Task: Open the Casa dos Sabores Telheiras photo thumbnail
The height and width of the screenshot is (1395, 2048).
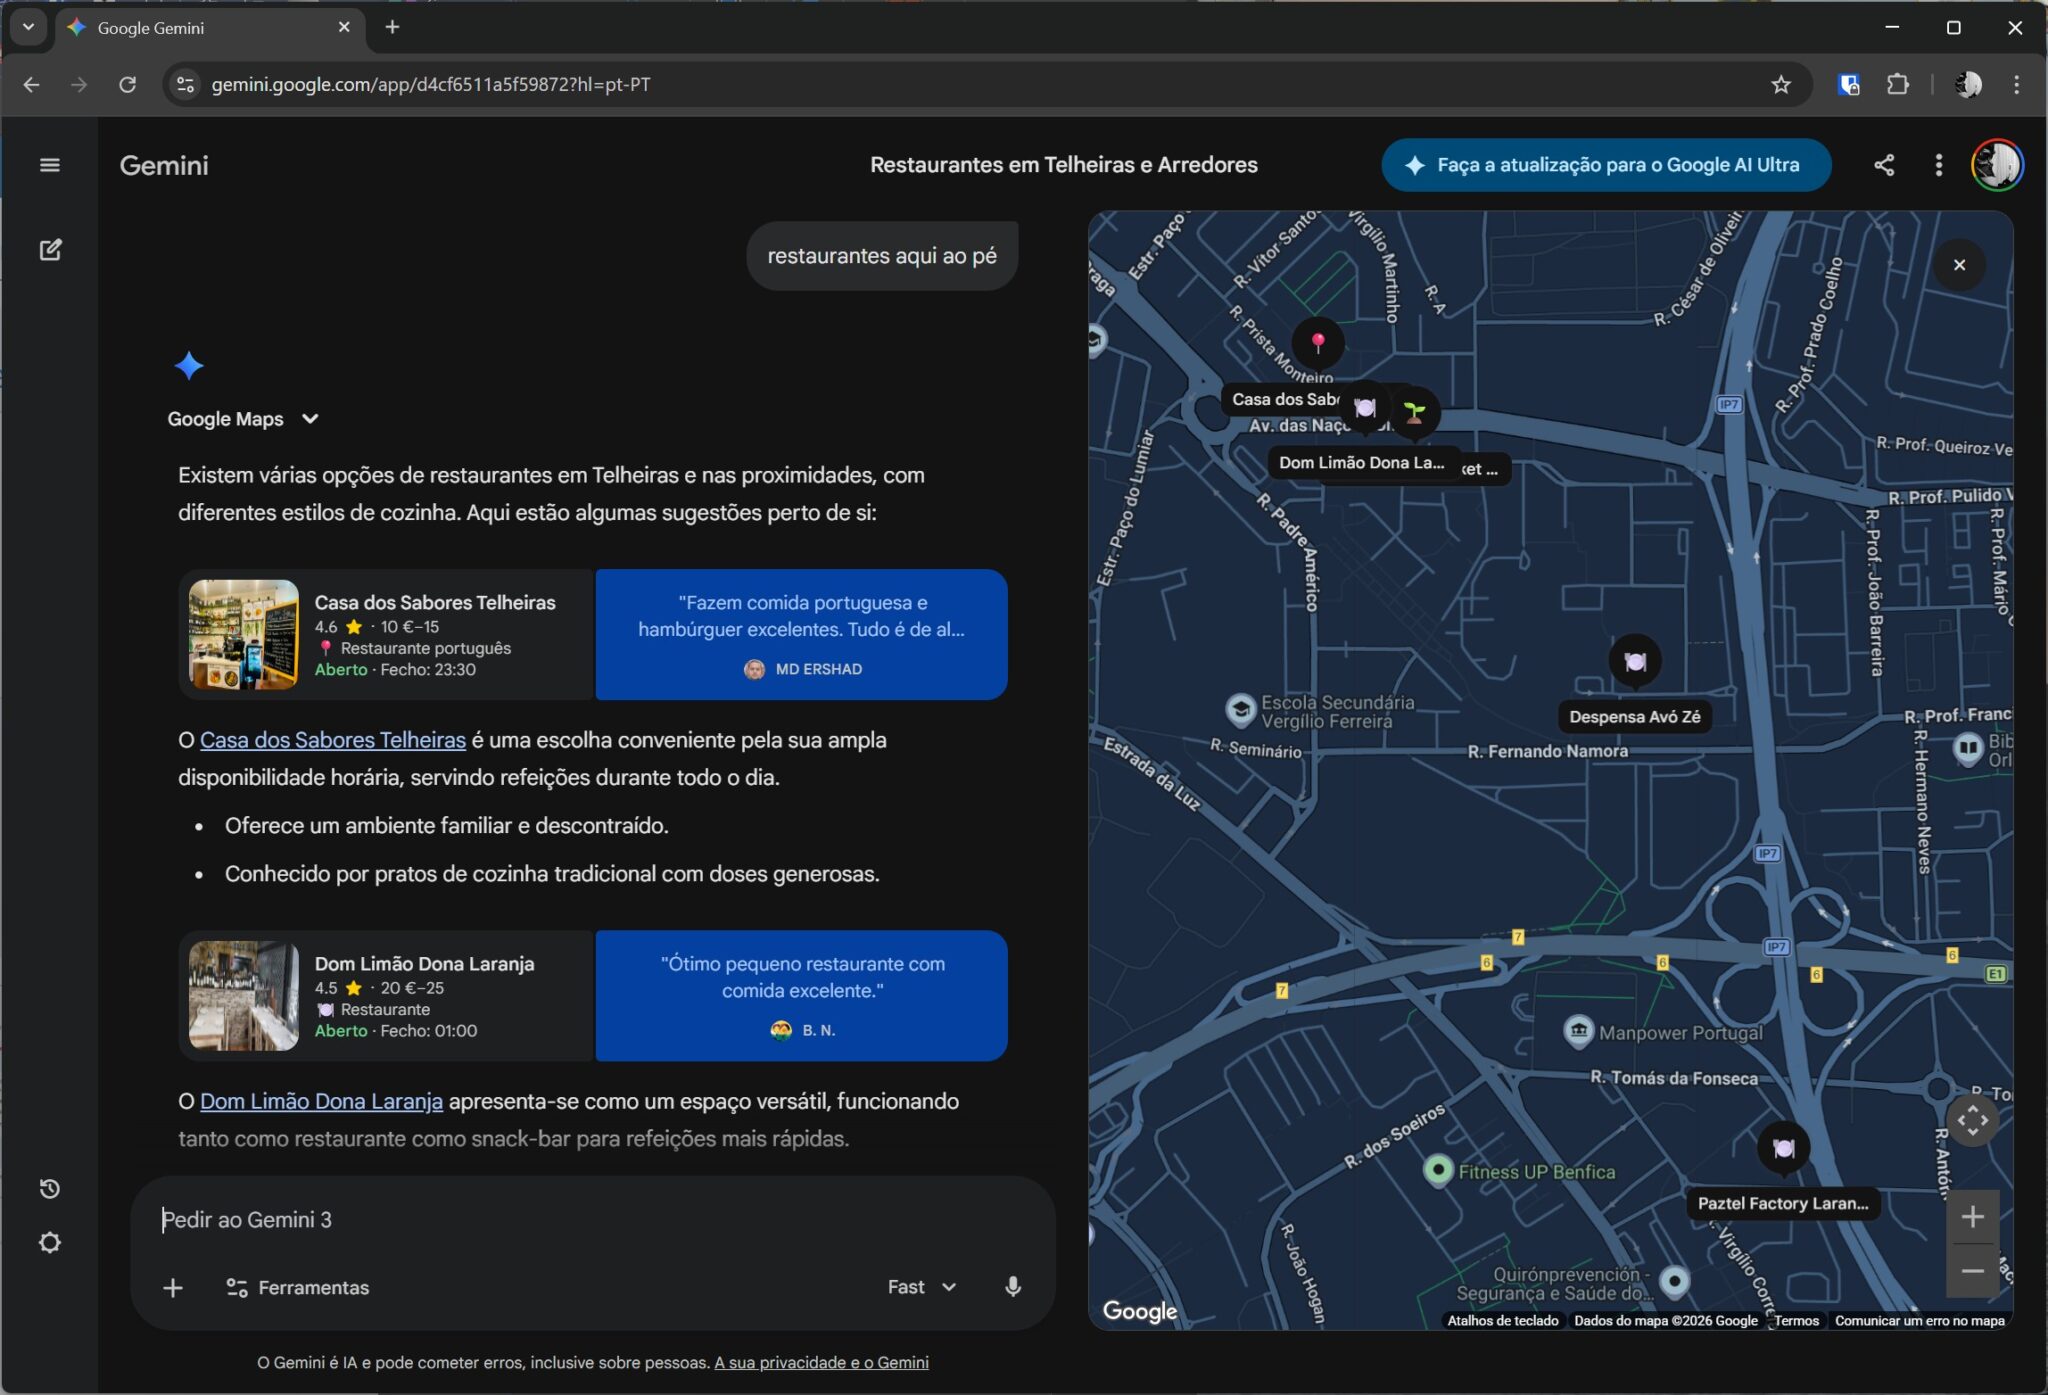Action: coord(243,634)
